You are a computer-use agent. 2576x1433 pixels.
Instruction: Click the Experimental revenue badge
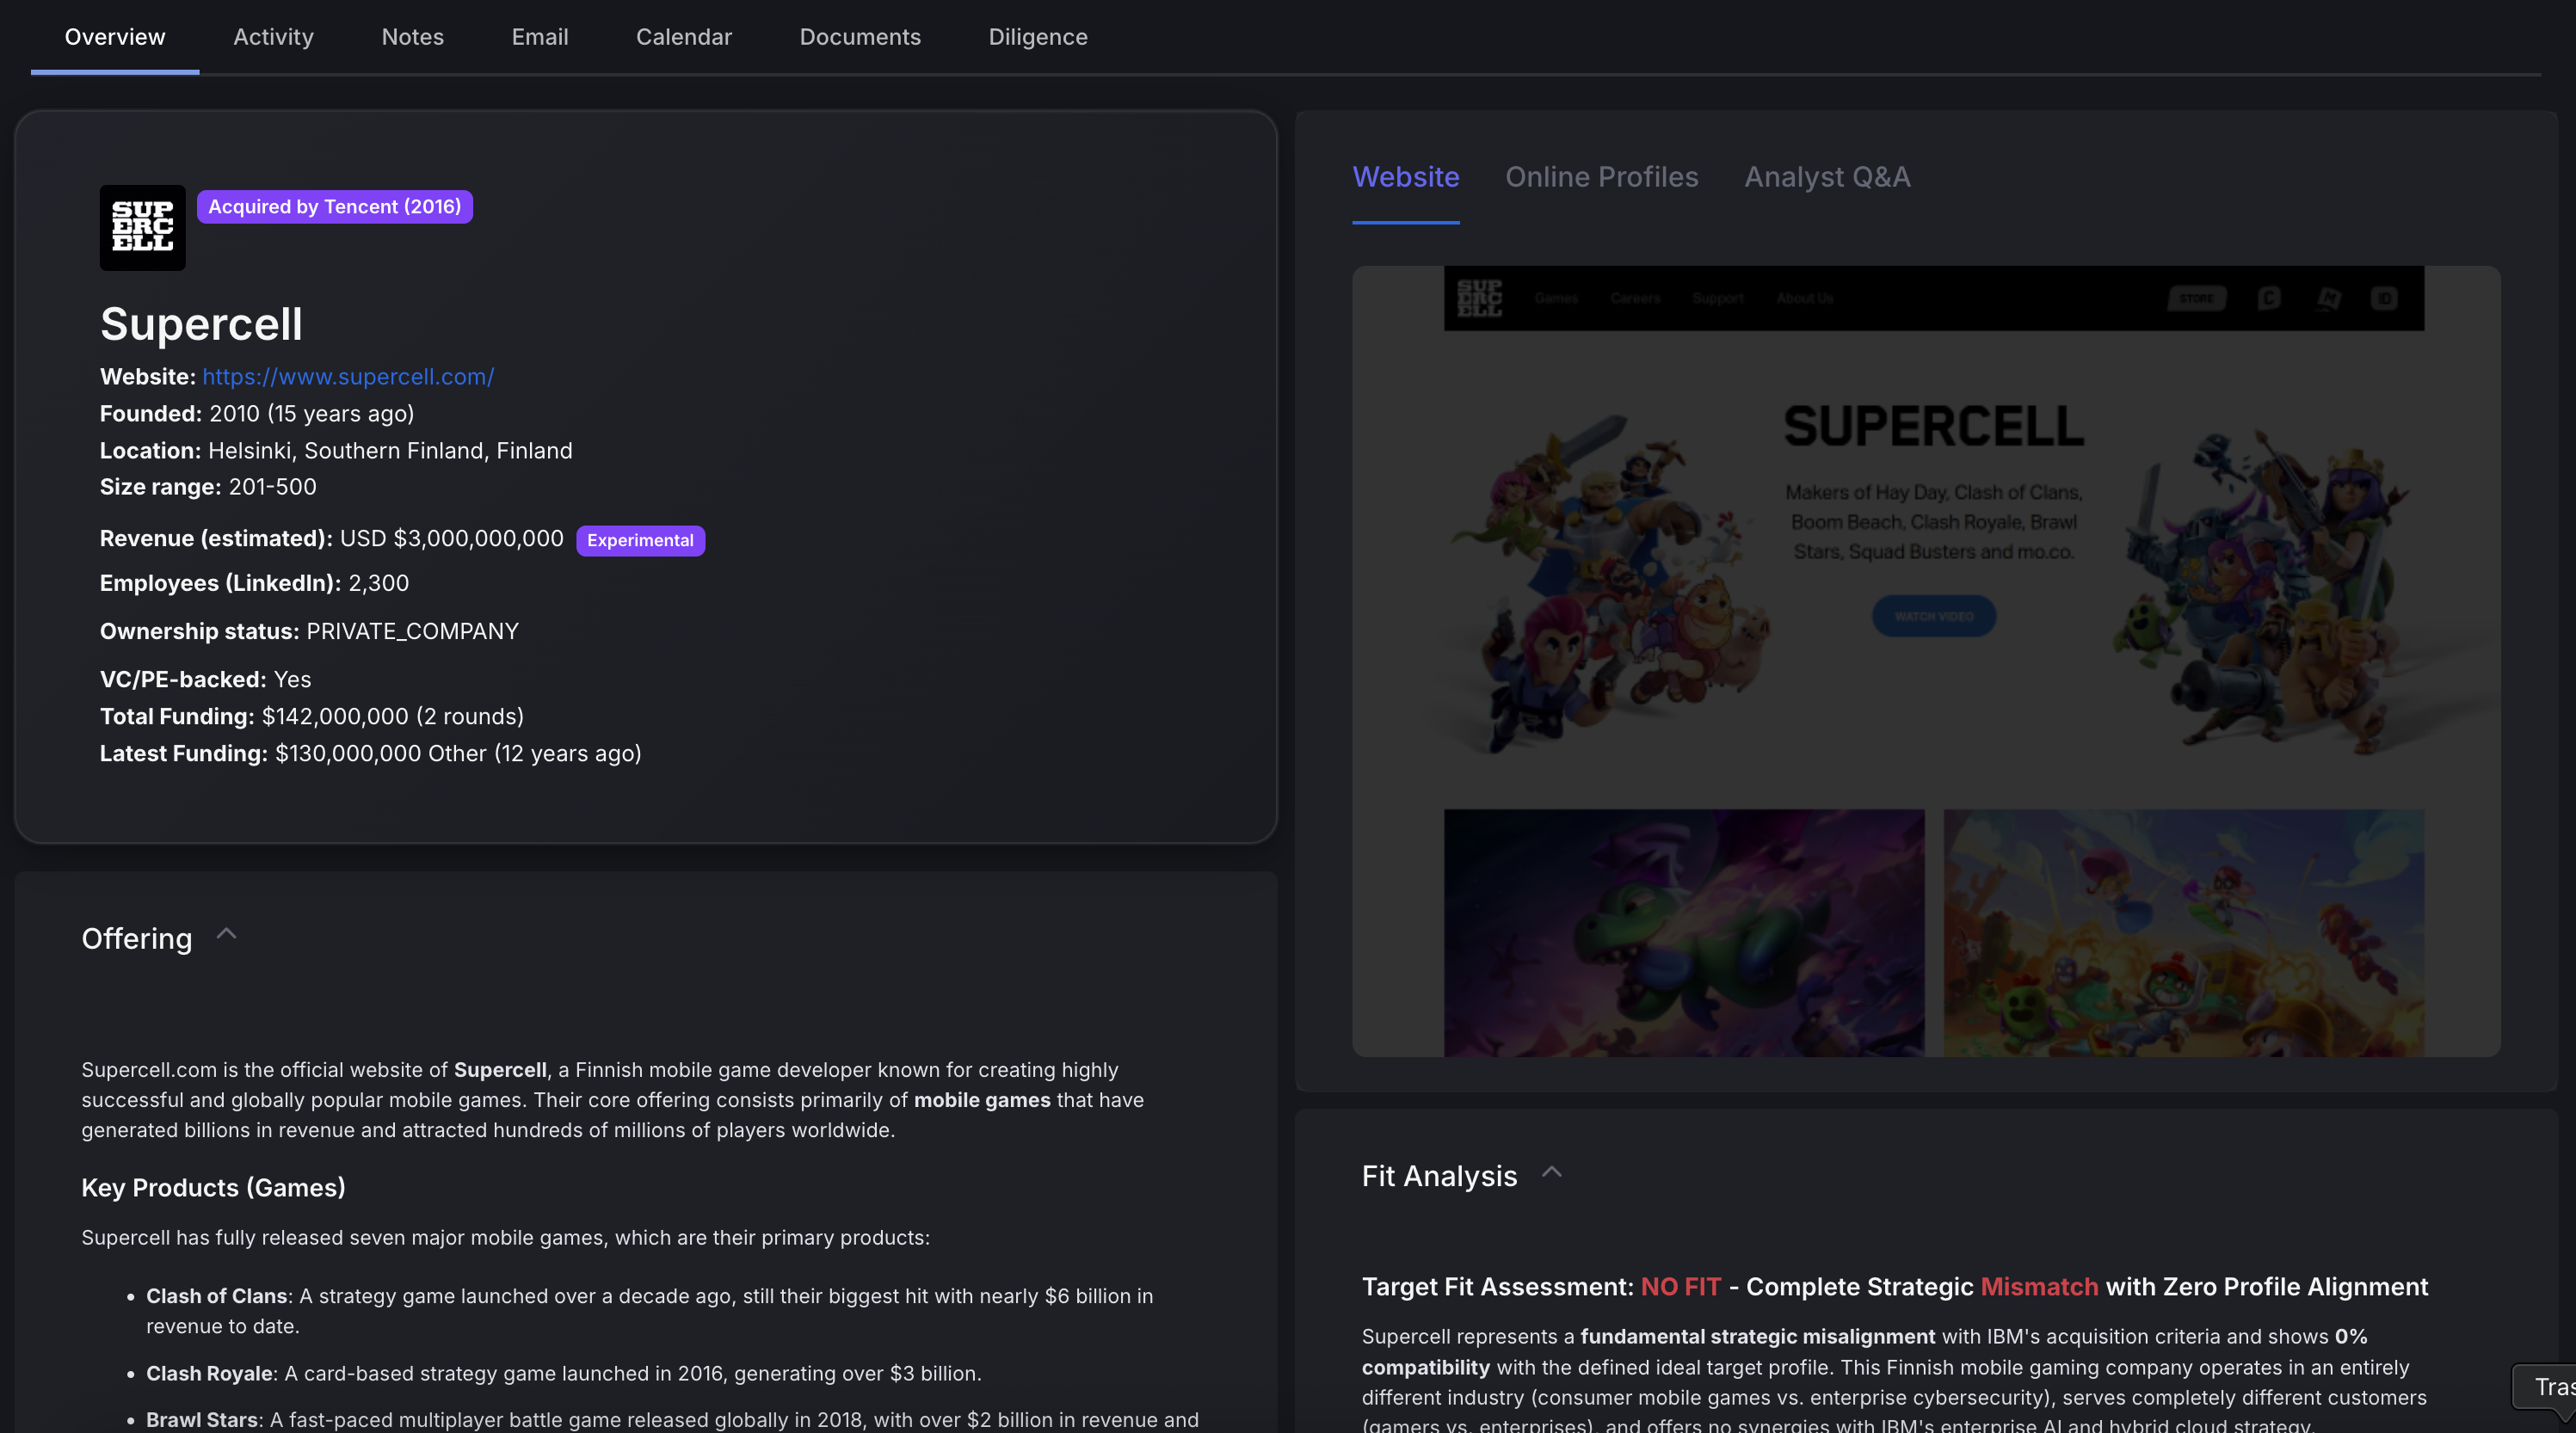[640, 540]
